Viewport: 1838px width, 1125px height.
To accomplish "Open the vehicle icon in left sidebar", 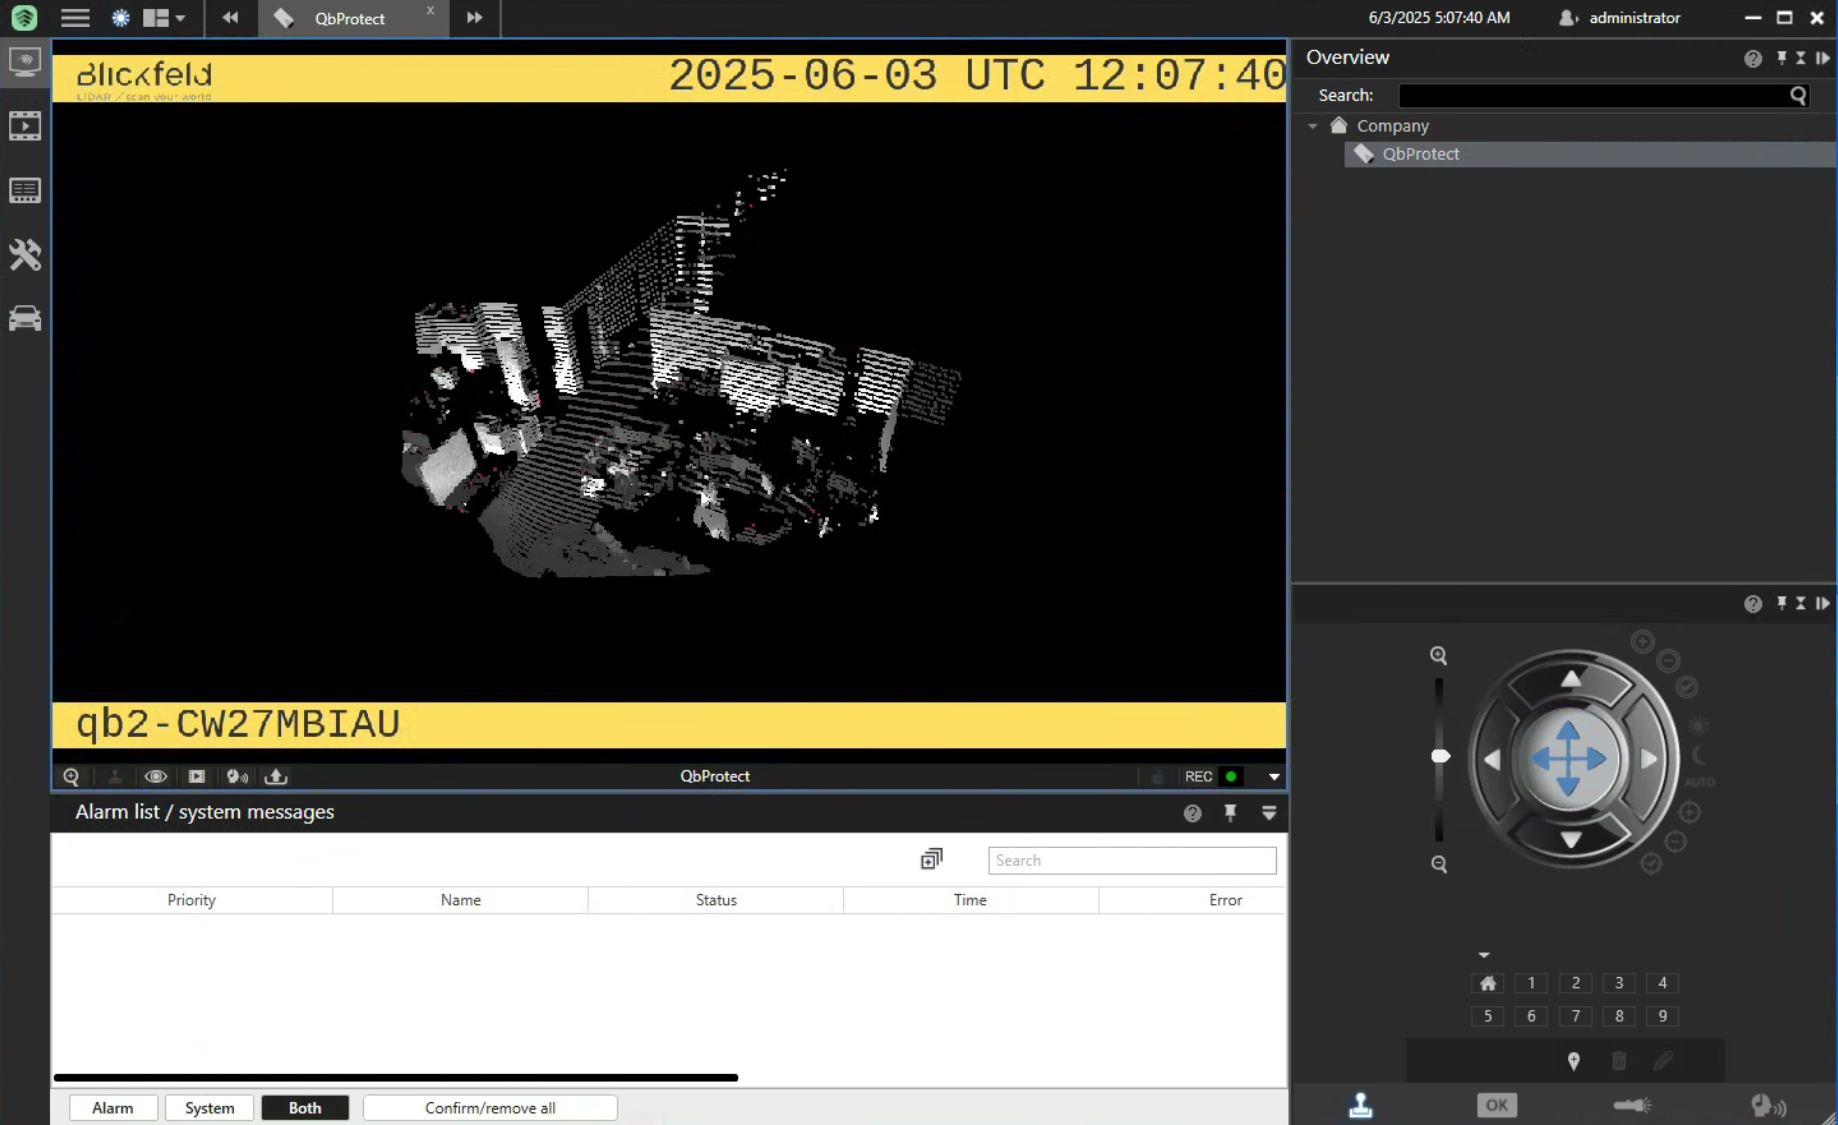I will point(25,318).
